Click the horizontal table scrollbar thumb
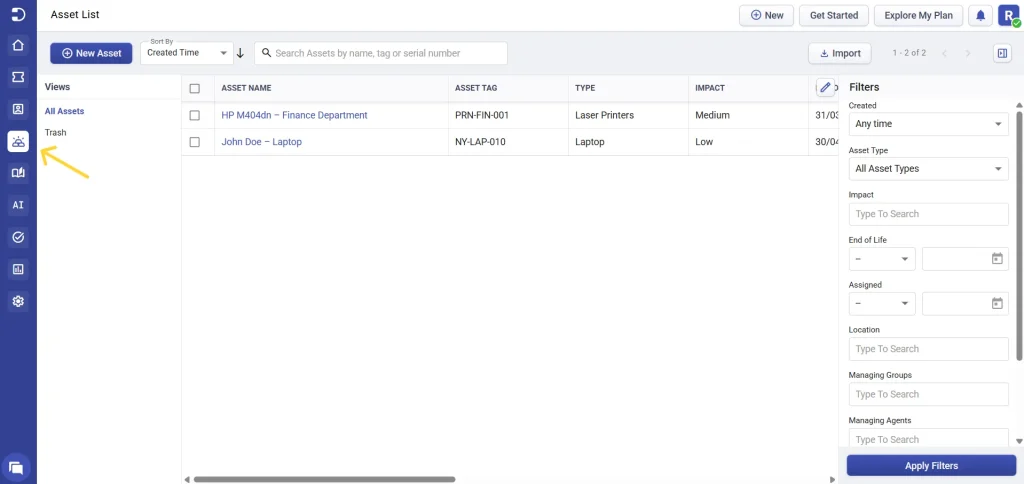This screenshot has width=1024, height=484. 324,479
